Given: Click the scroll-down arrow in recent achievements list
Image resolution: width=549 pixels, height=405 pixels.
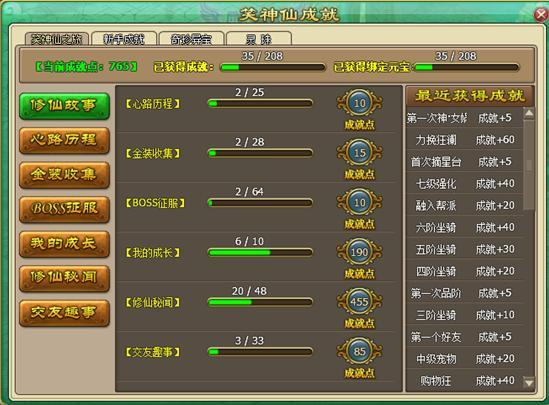Looking at the screenshot, I should pyautogui.click(x=529, y=382).
